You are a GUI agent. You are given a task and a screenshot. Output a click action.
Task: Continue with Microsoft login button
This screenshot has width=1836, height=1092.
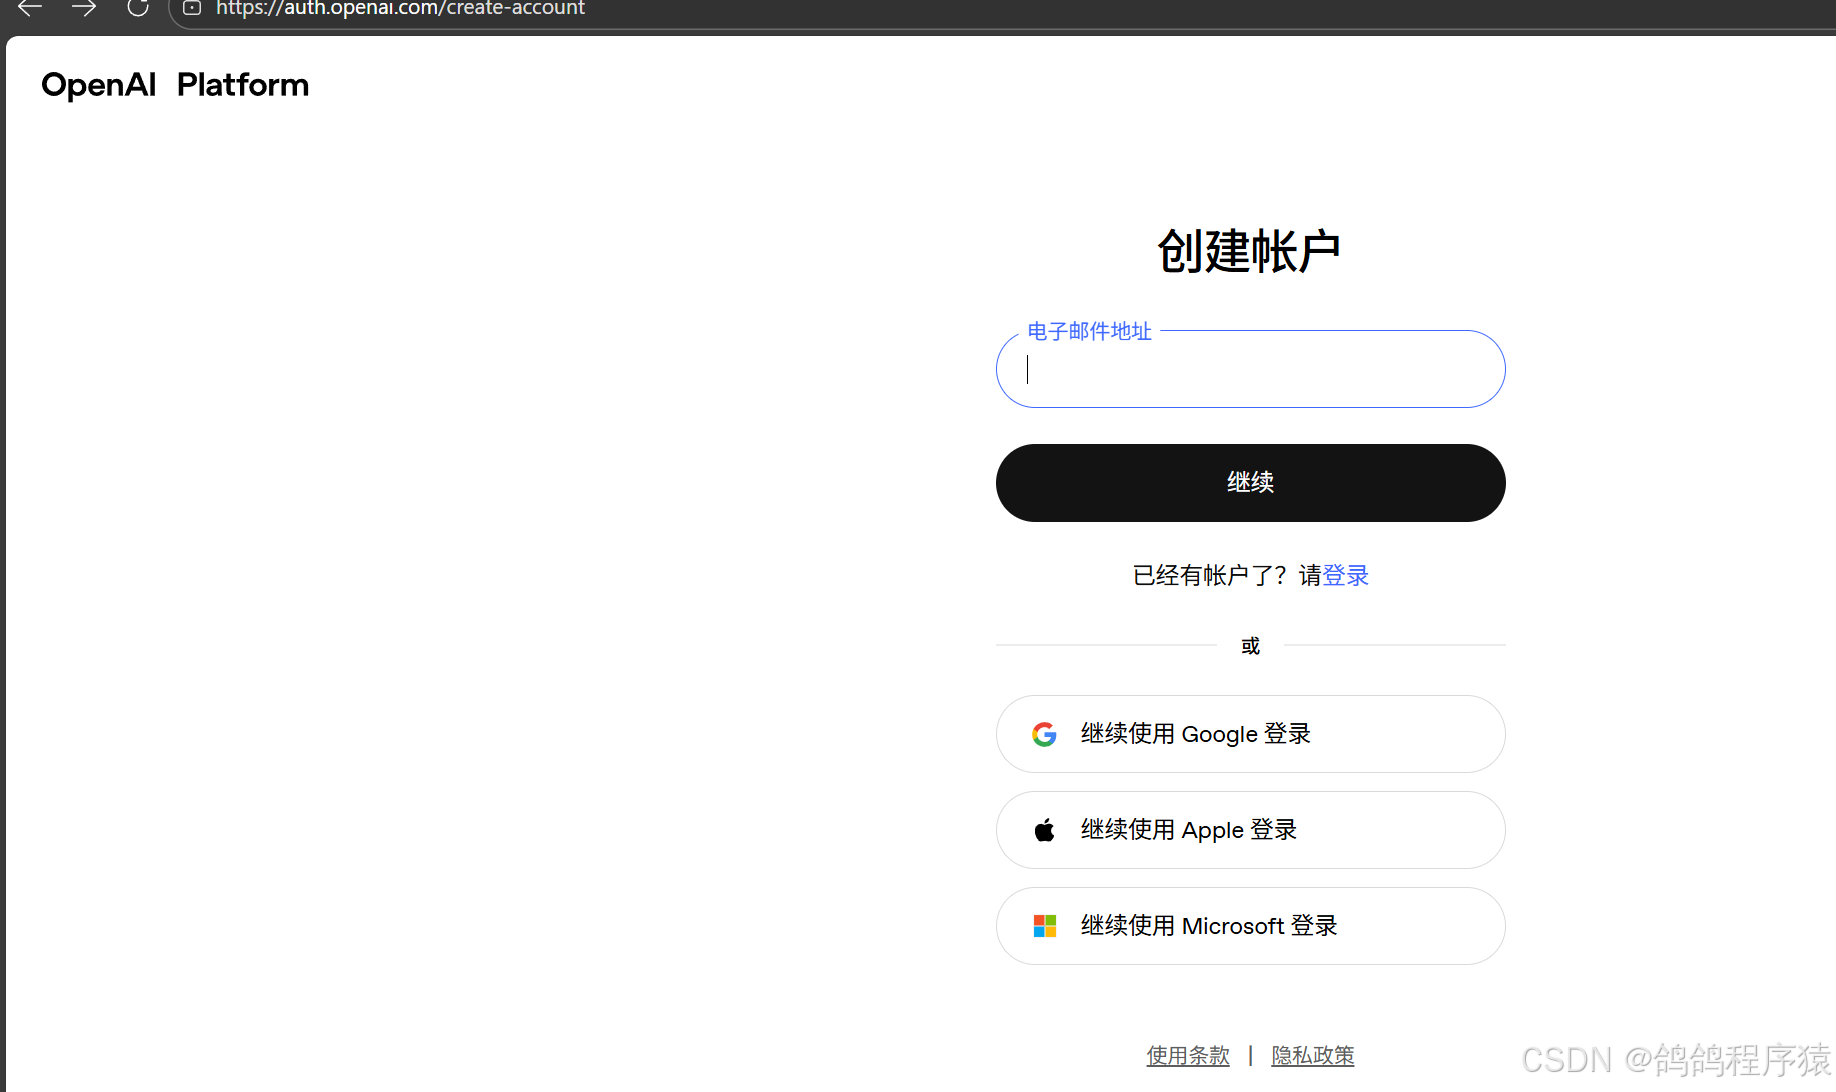click(1250, 926)
